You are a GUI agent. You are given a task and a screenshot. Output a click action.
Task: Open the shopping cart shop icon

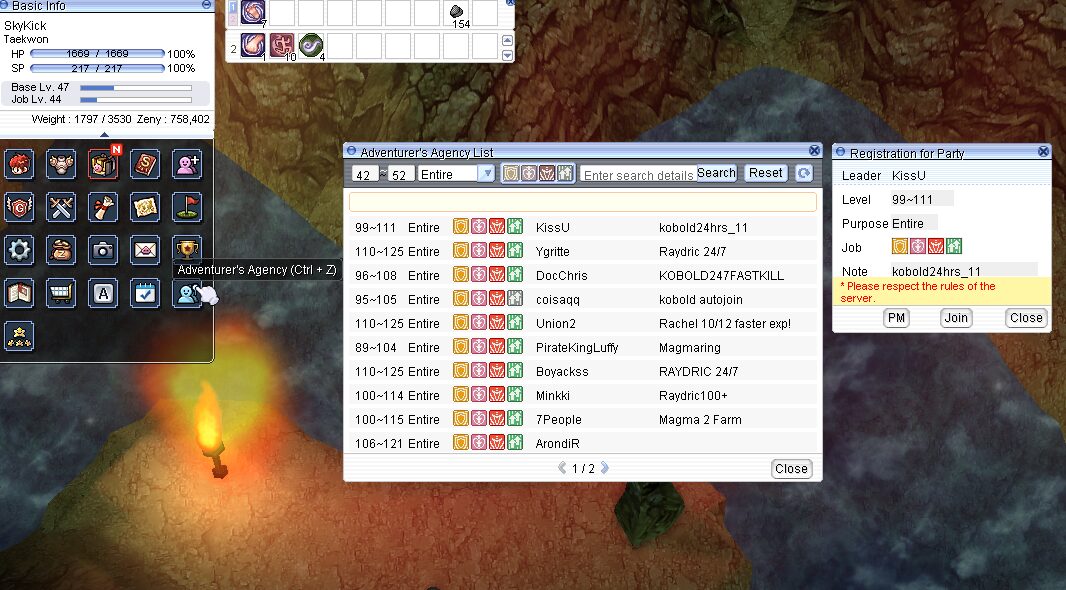click(x=61, y=293)
